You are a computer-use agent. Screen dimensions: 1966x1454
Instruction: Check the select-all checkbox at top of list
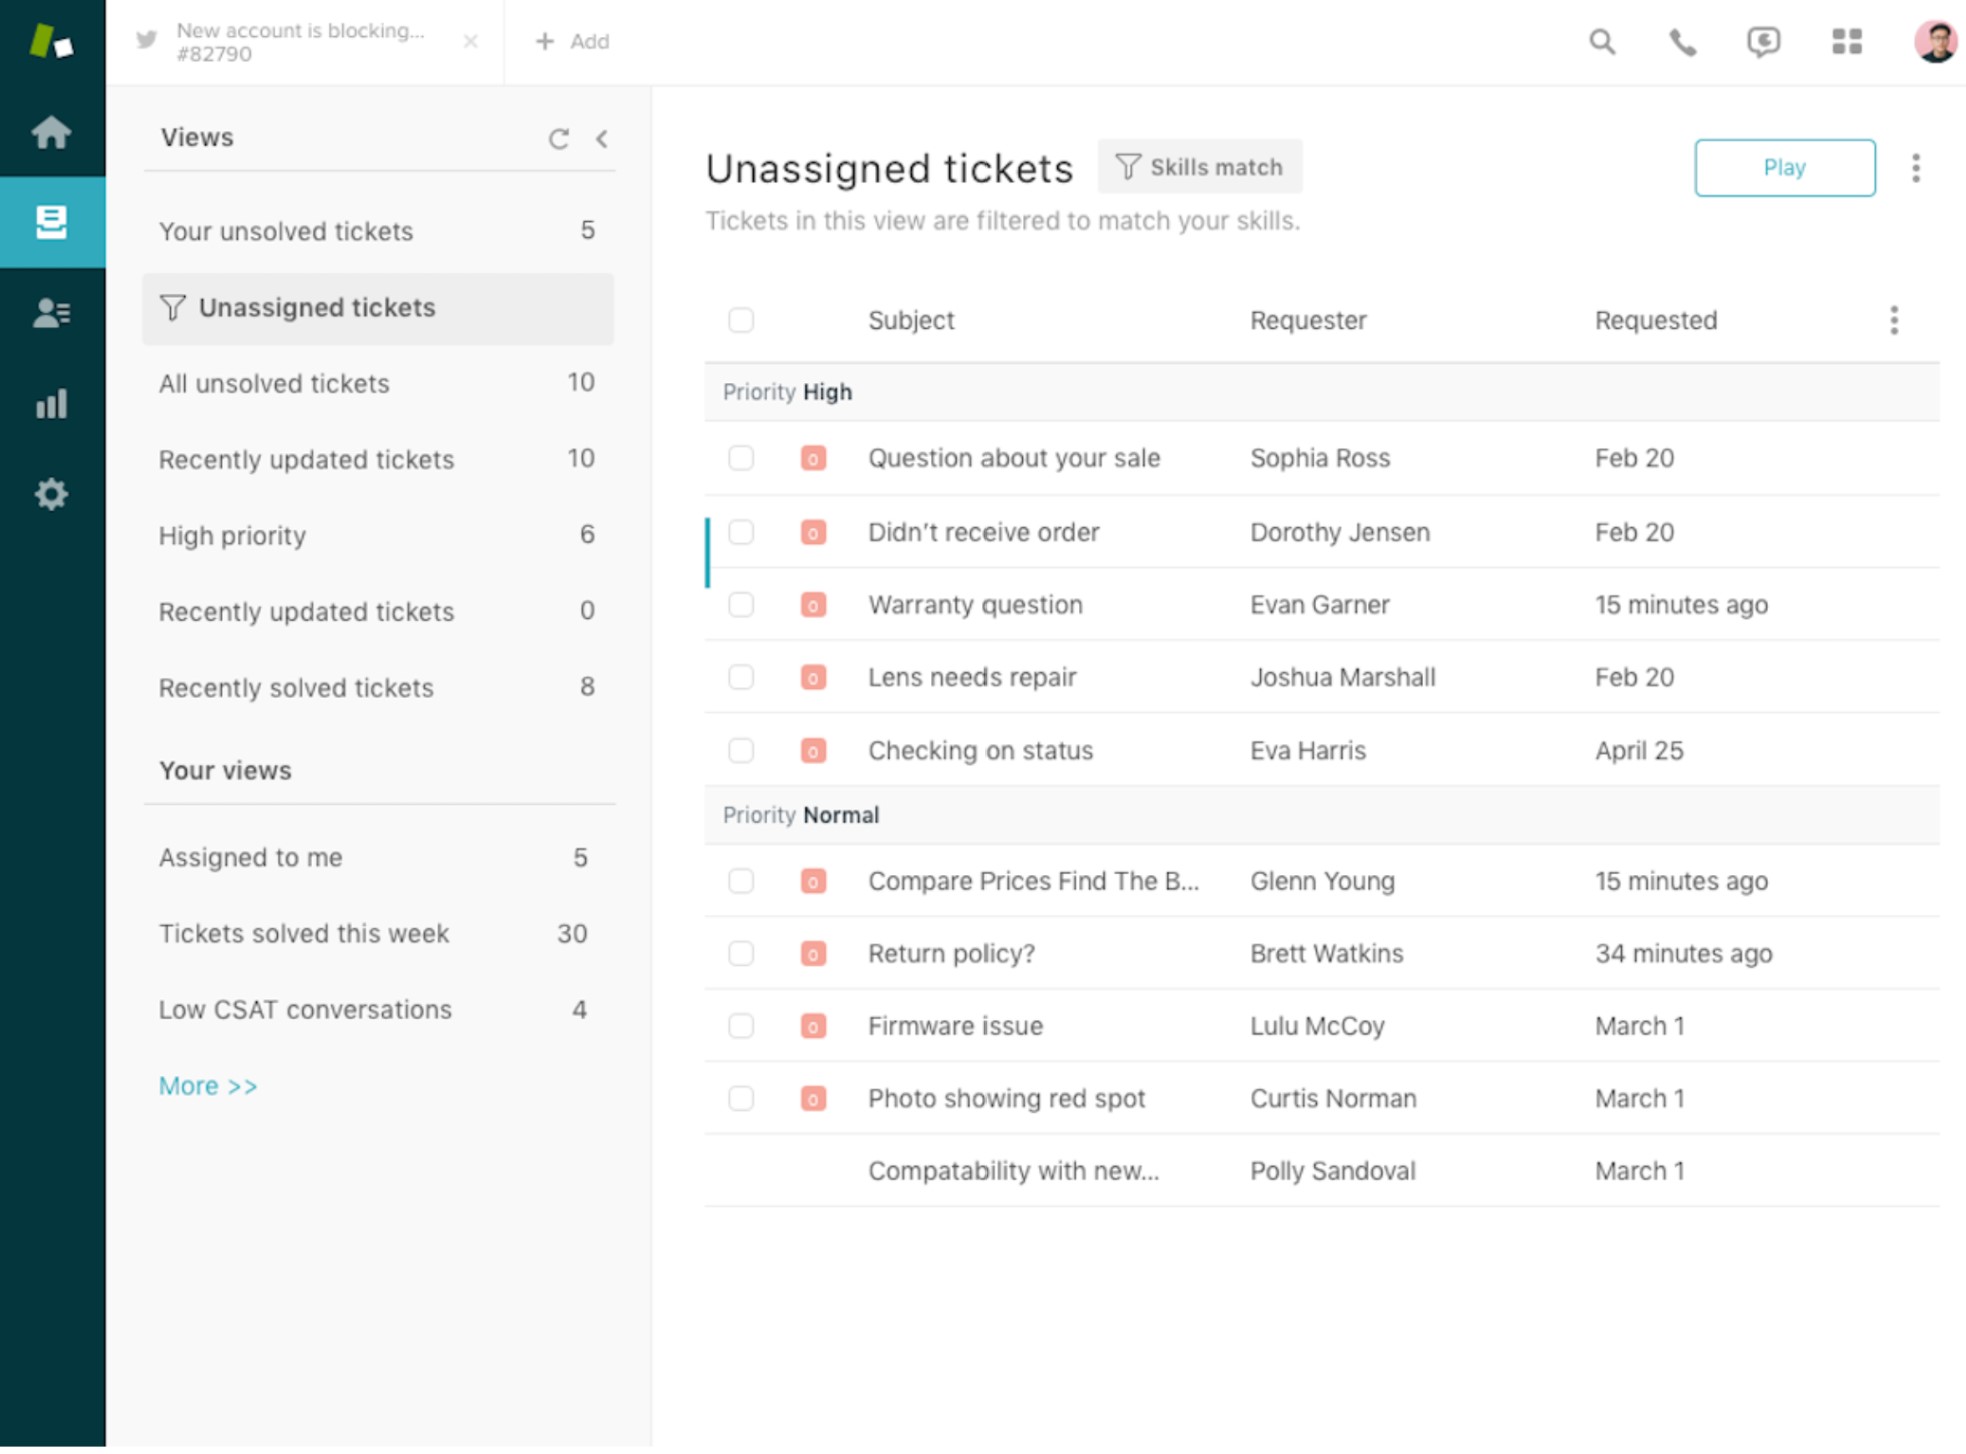tap(741, 321)
